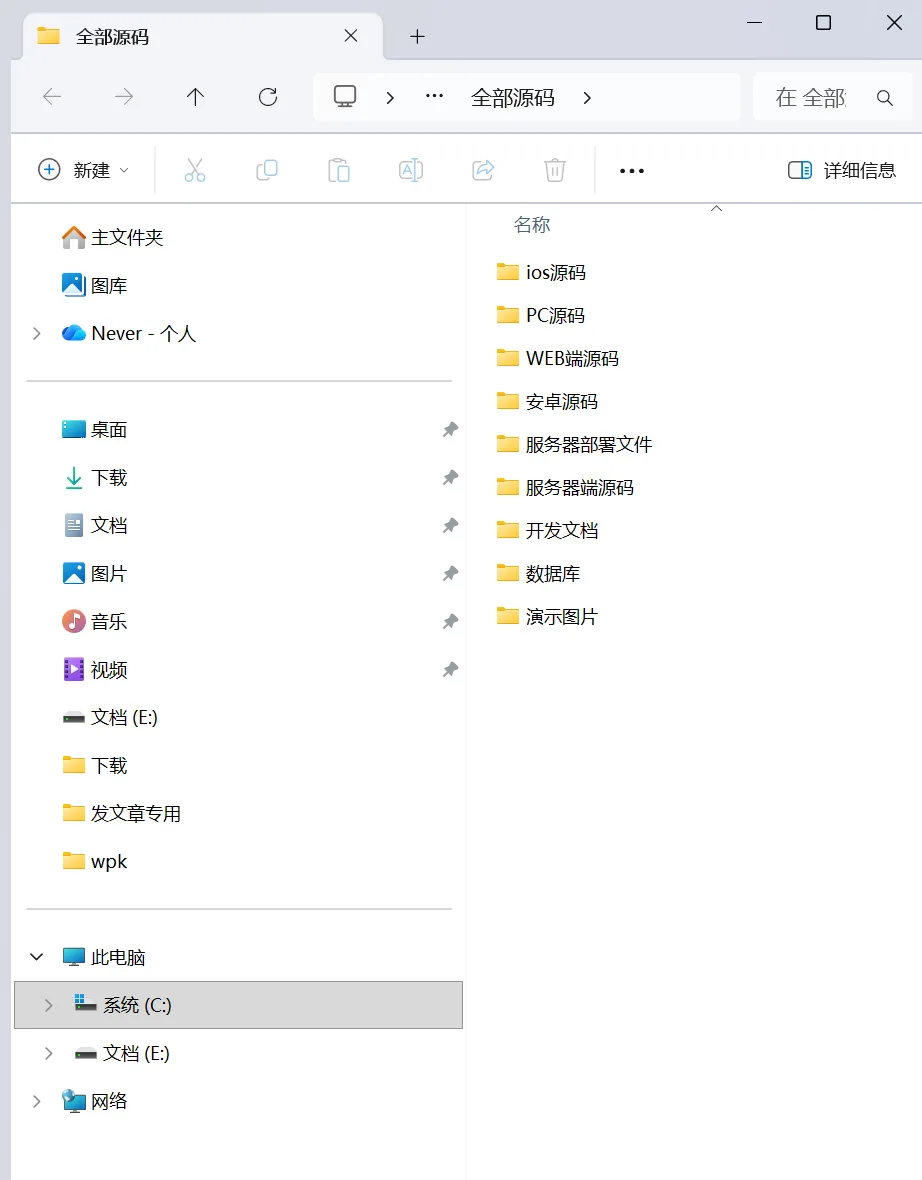Open 桌面 quick access folder
Image resolution: width=922 pixels, height=1180 pixels.
94,430
